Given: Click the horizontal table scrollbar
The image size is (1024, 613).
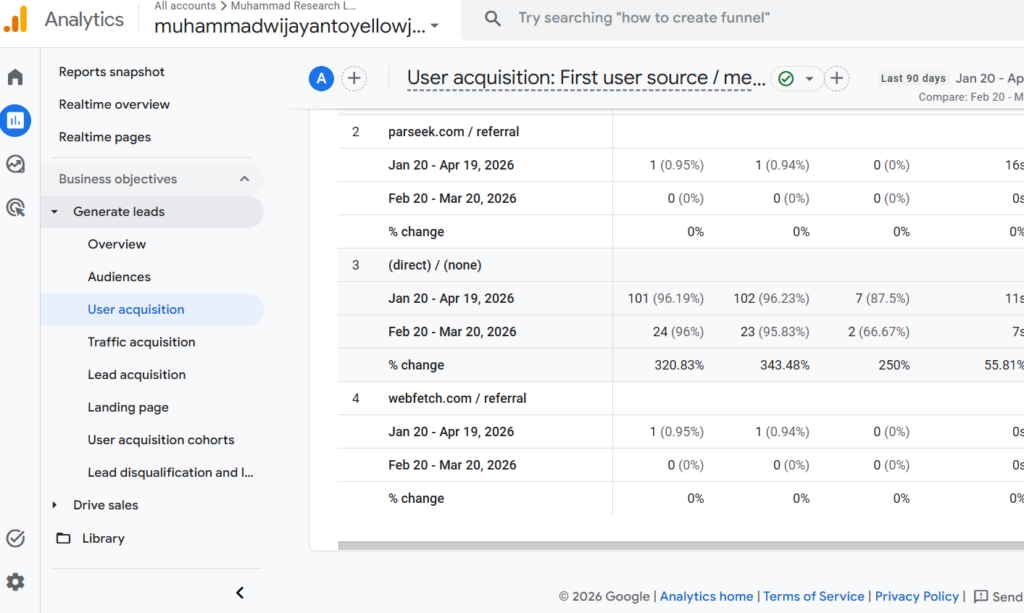Looking at the screenshot, I should pos(680,545).
